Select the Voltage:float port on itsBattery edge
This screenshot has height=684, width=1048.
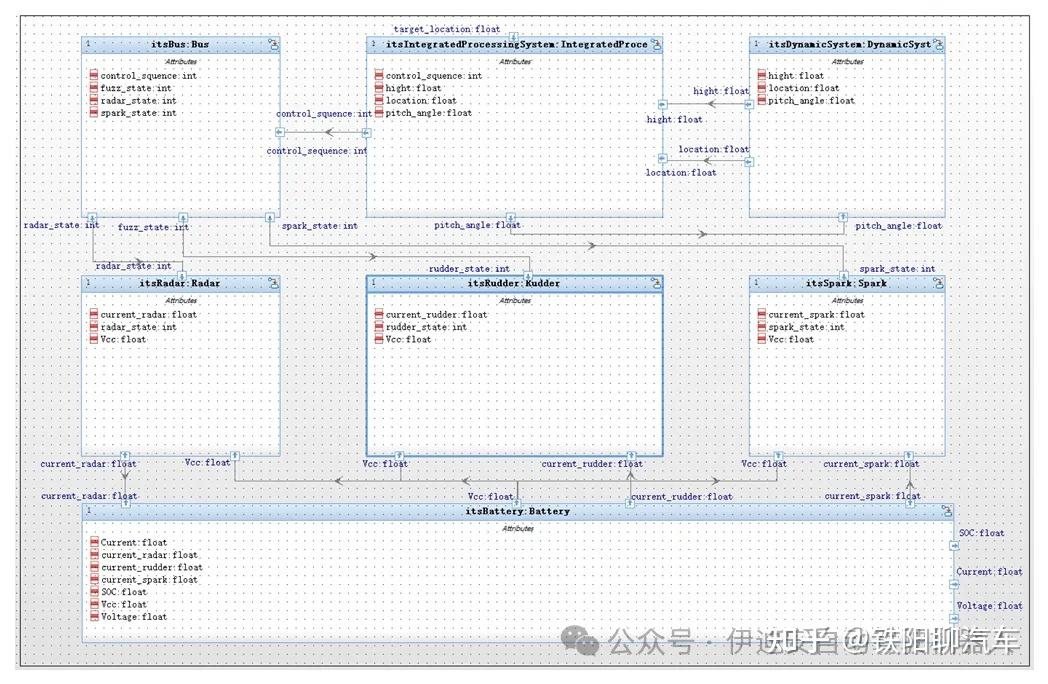(954, 618)
